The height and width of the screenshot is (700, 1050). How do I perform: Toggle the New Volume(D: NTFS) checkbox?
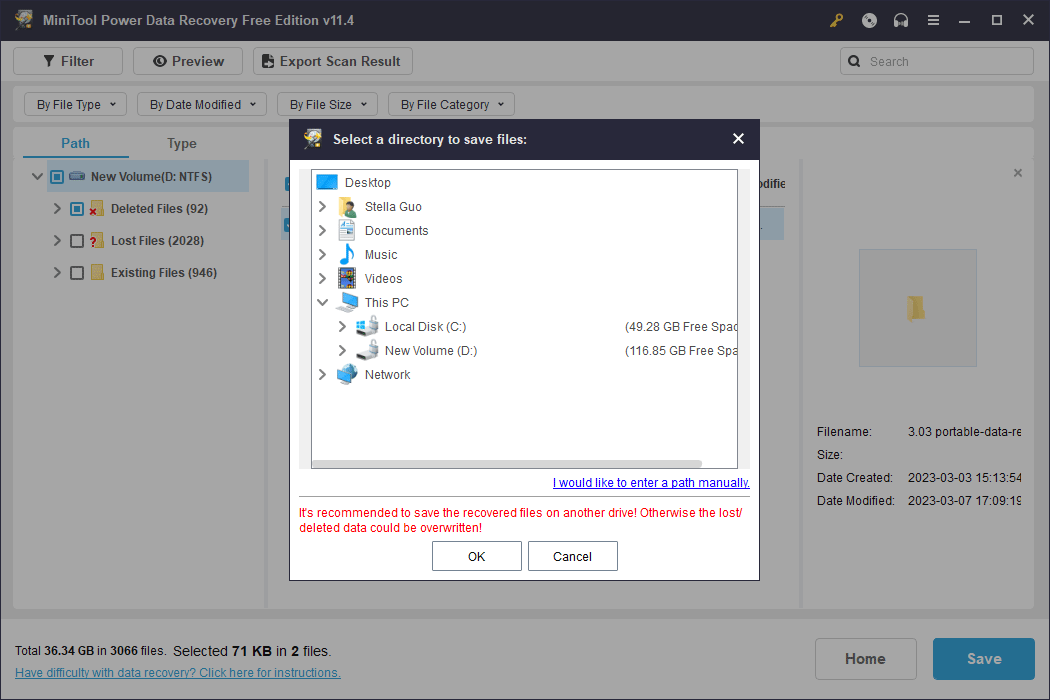(57, 177)
